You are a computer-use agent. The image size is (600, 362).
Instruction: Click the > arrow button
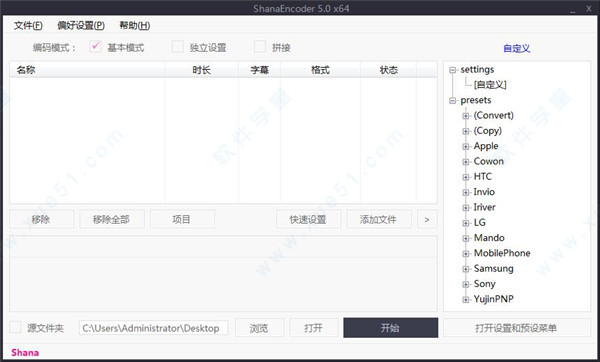427,219
